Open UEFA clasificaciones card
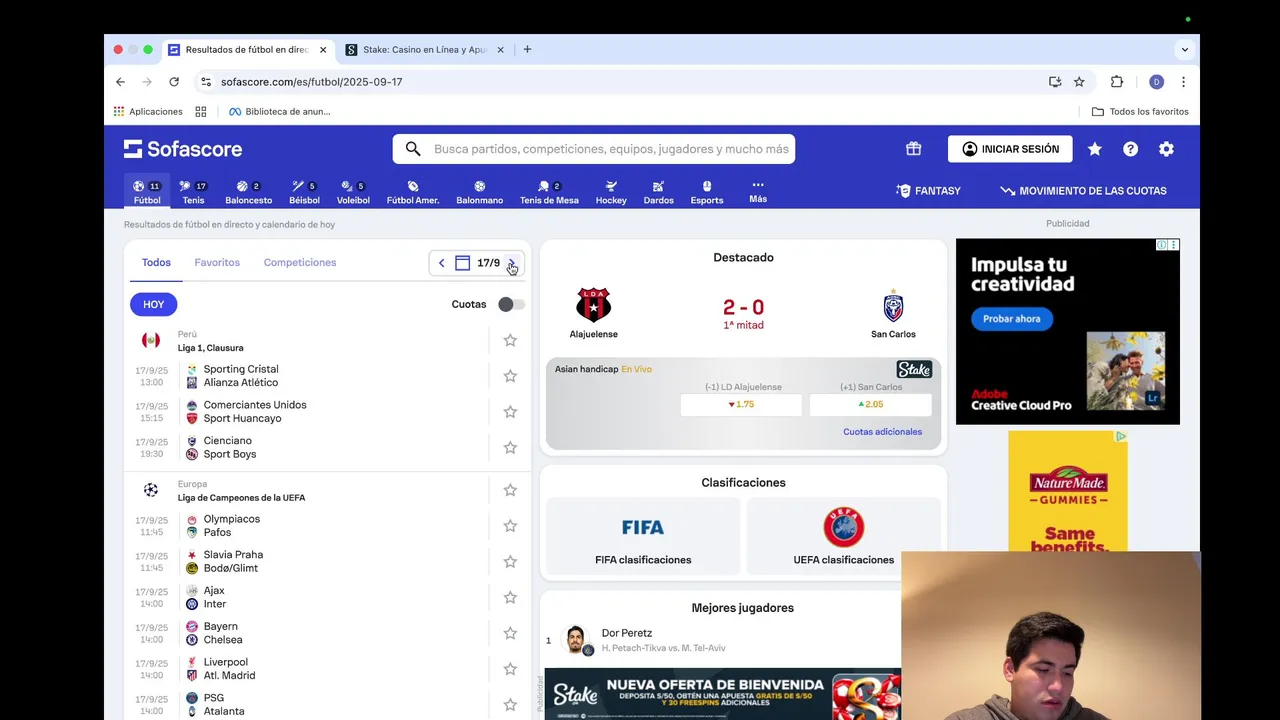 pyautogui.click(x=843, y=535)
